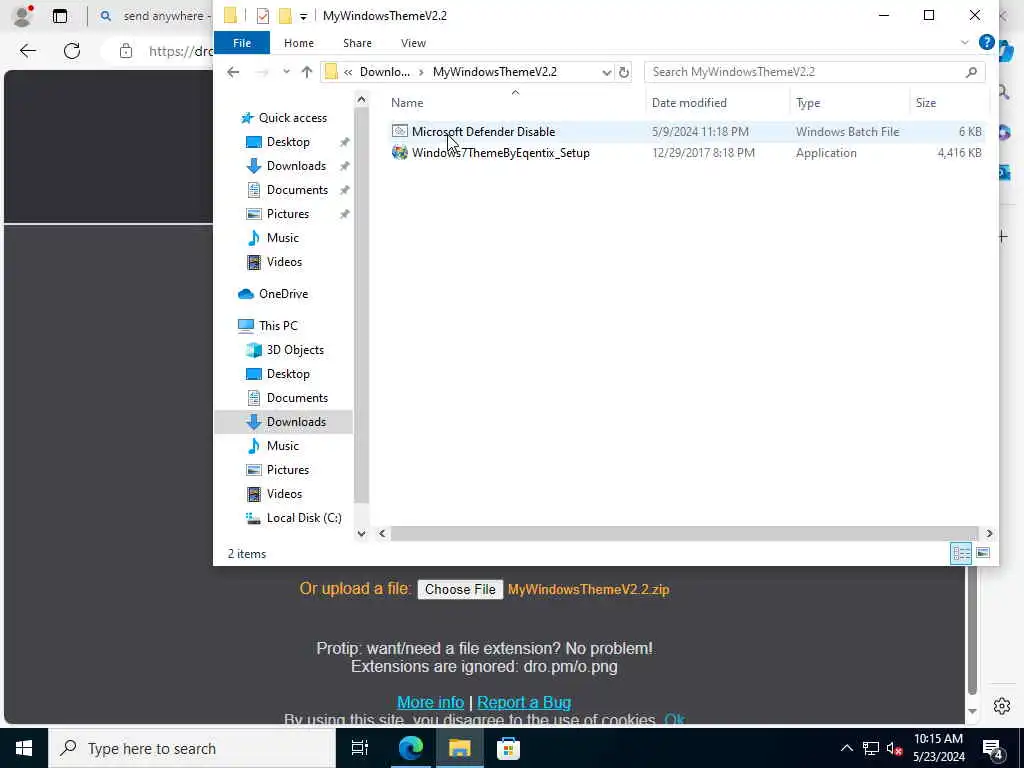The image size is (1024, 768).
Task: Click navigation pane scroll up arrow
Action: tap(361, 99)
